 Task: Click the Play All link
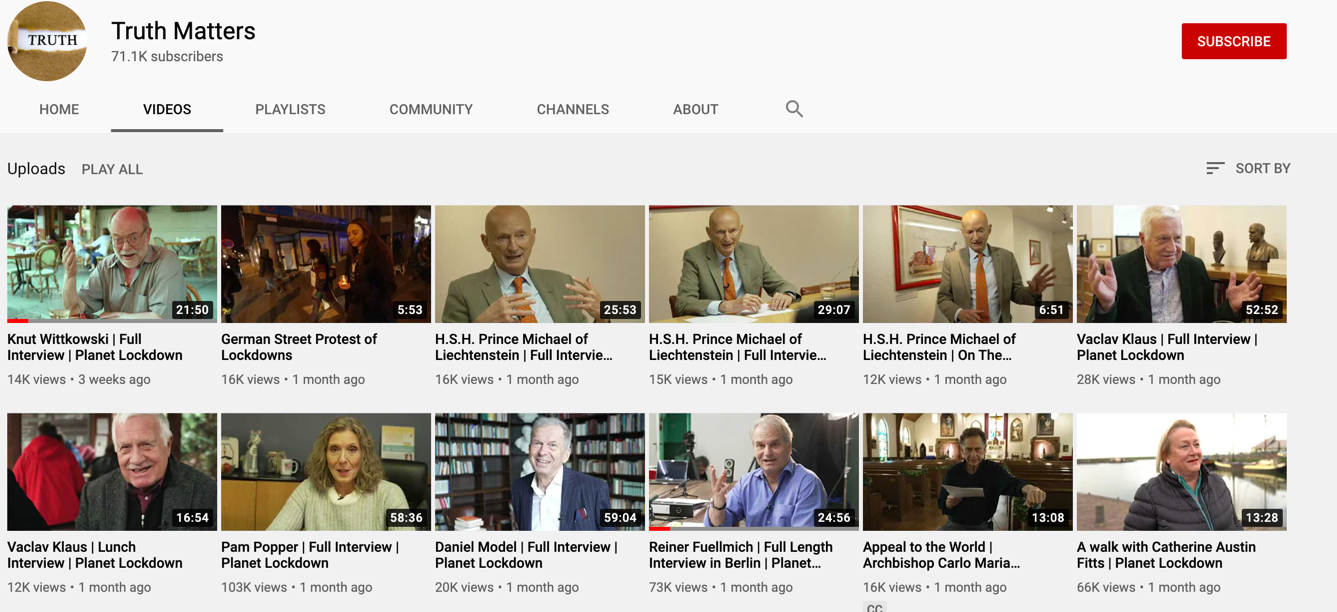(112, 169)
